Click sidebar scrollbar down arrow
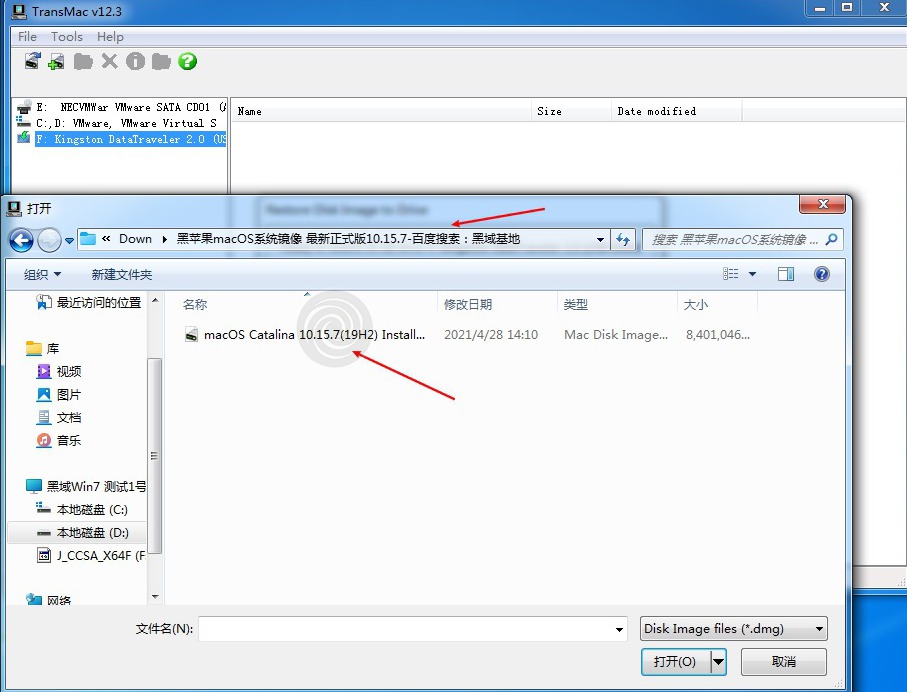Viewport: 907px width, 692px height. point(155,597)
